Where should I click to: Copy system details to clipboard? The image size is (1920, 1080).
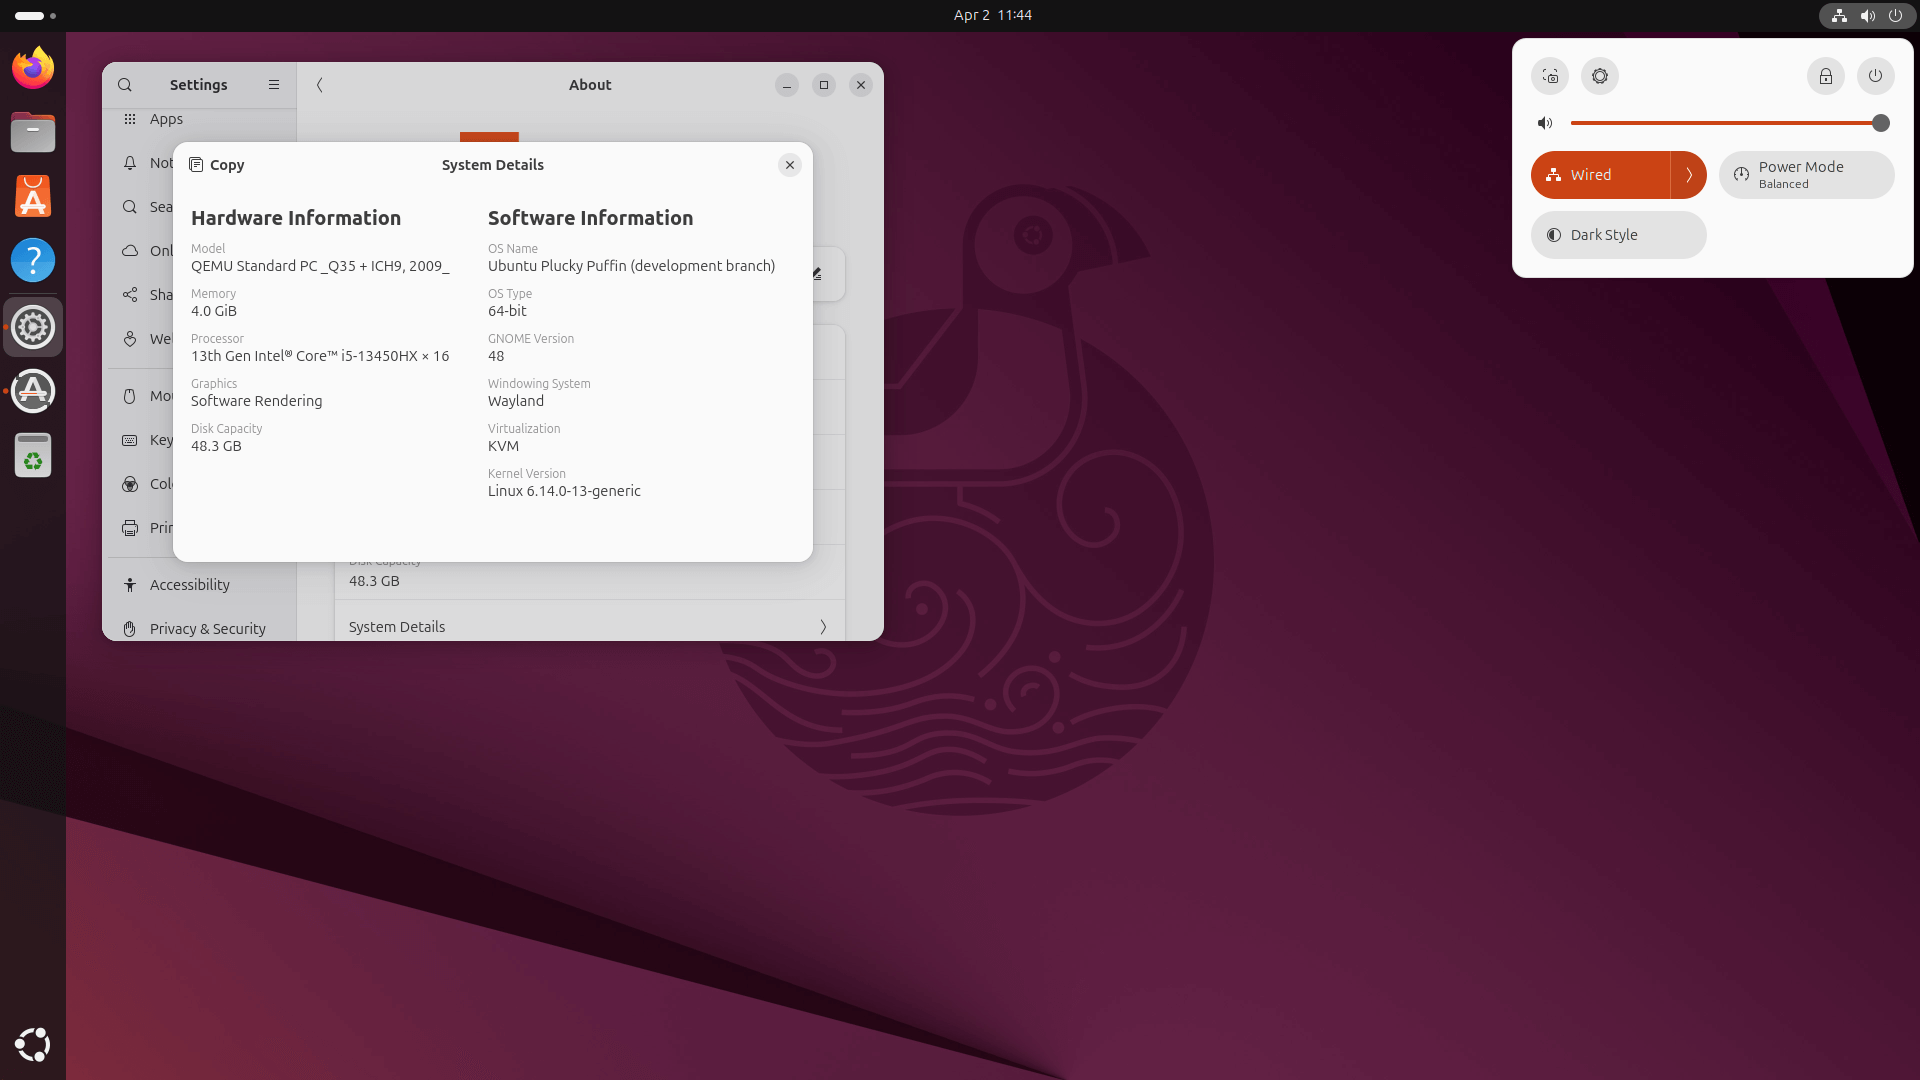tap(216, 165)
